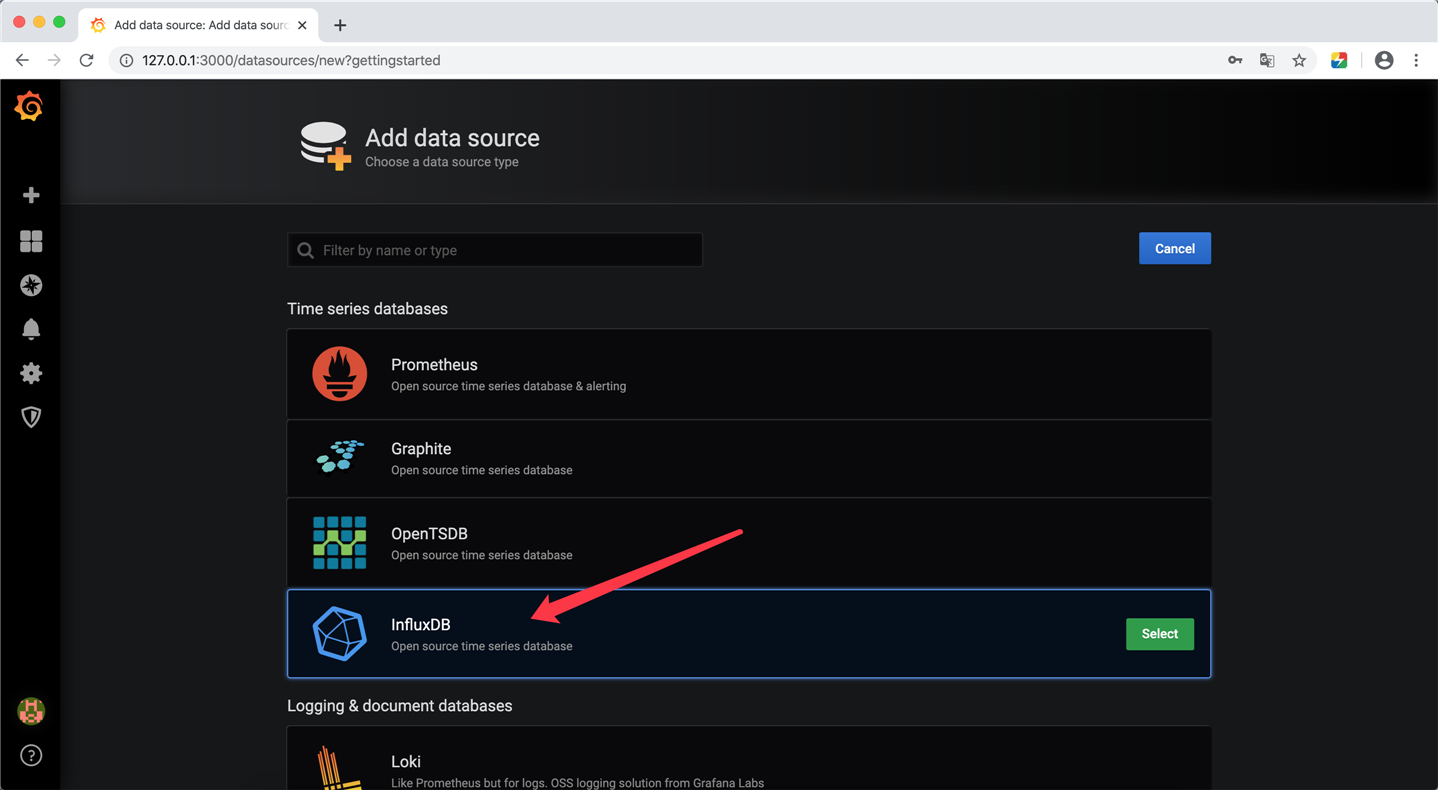Open the Chrome profile account icon
The image size is (1438, 790).
pos(1384,60)
